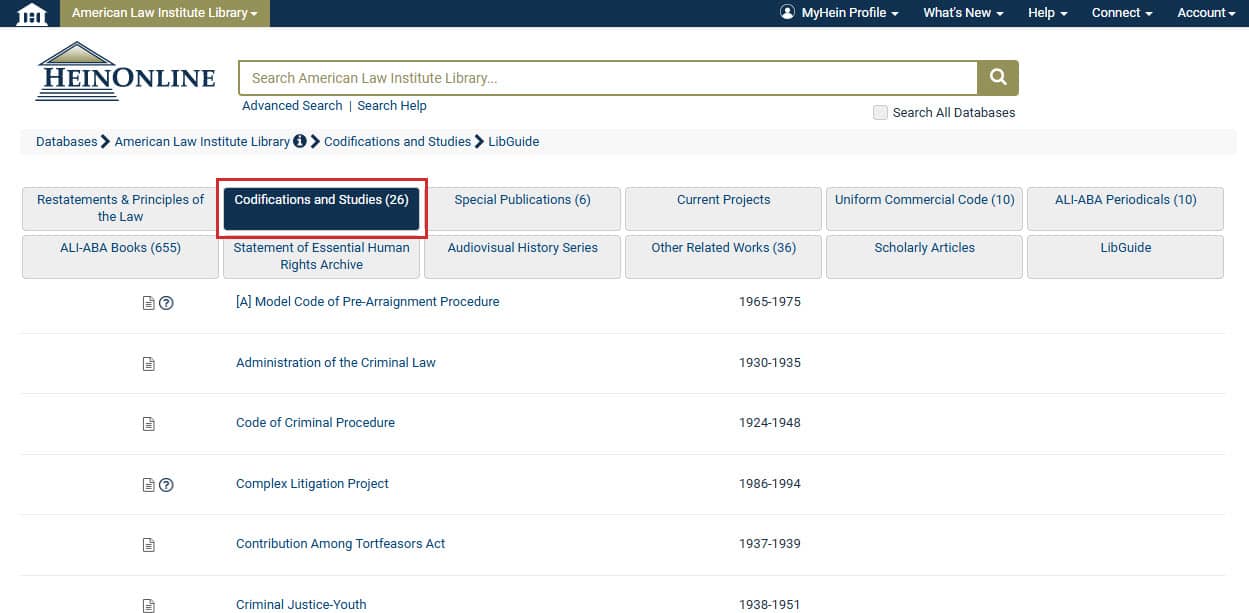
Task: Click the person icon next to MyHein Profile
Action: click(788, 13)
